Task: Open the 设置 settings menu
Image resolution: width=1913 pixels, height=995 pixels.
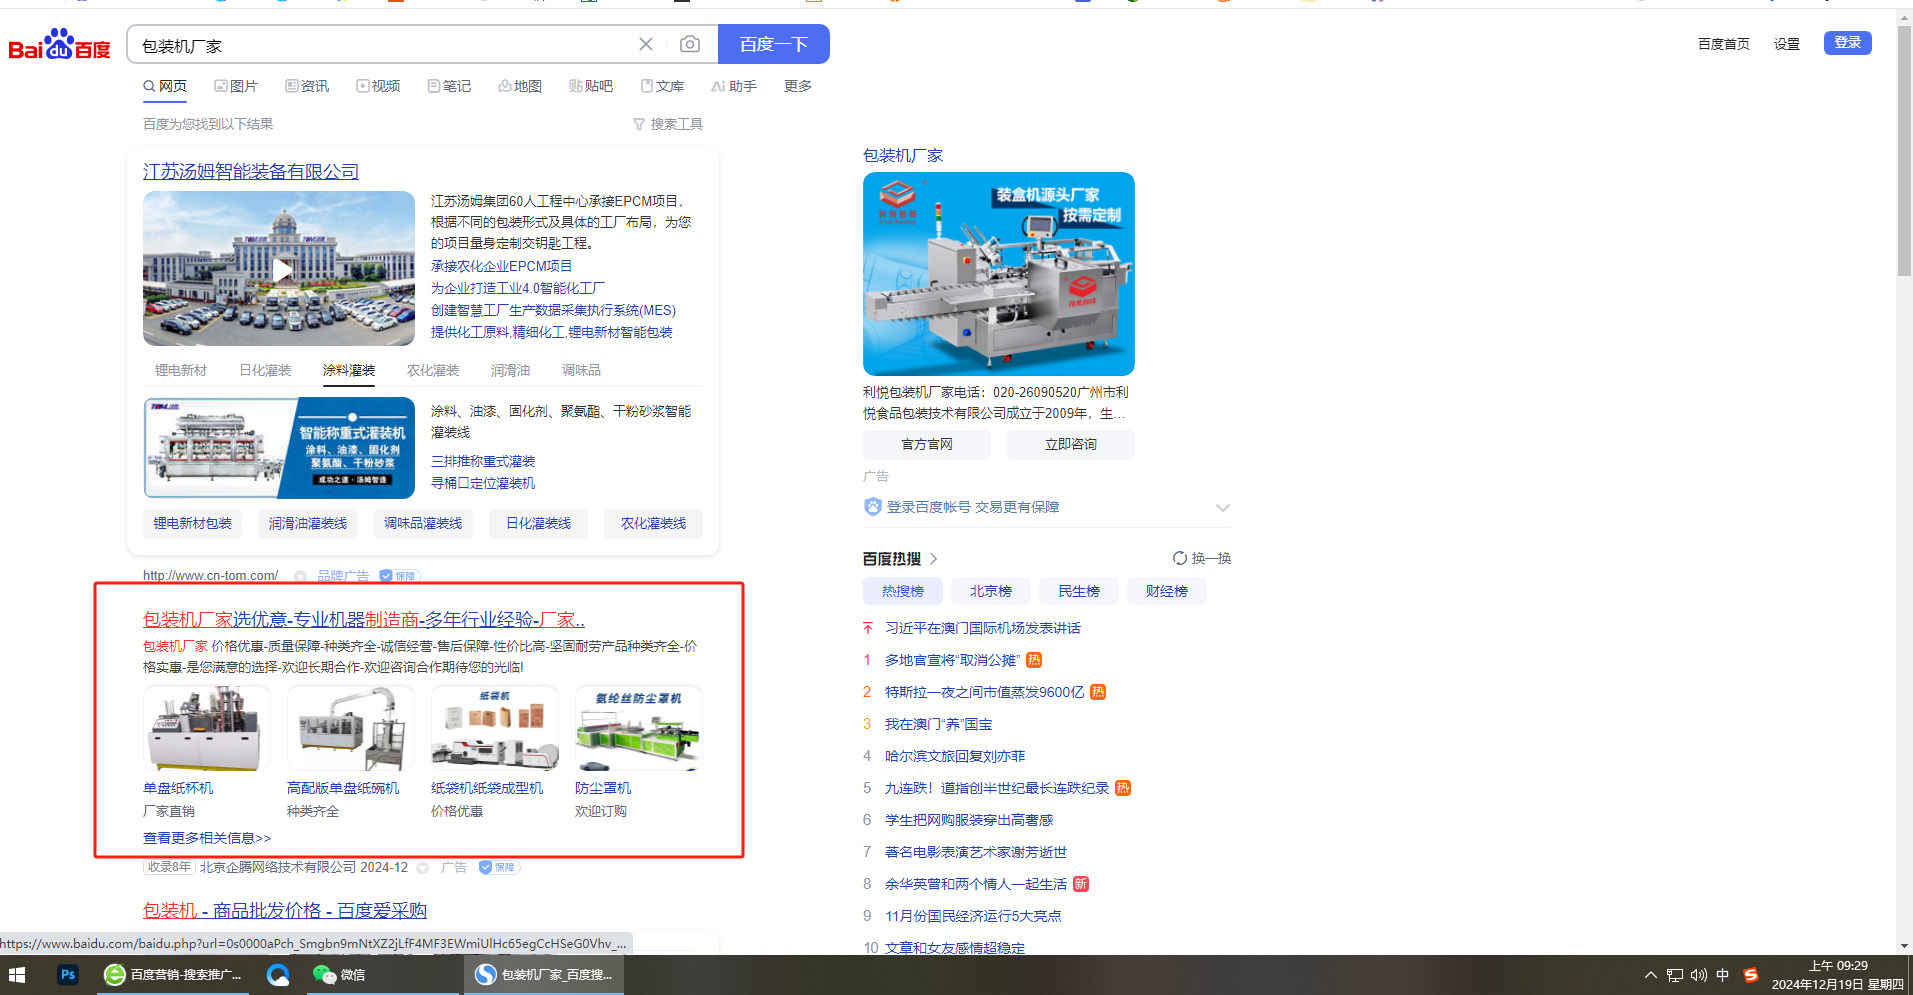Action: pos(1787,44)
